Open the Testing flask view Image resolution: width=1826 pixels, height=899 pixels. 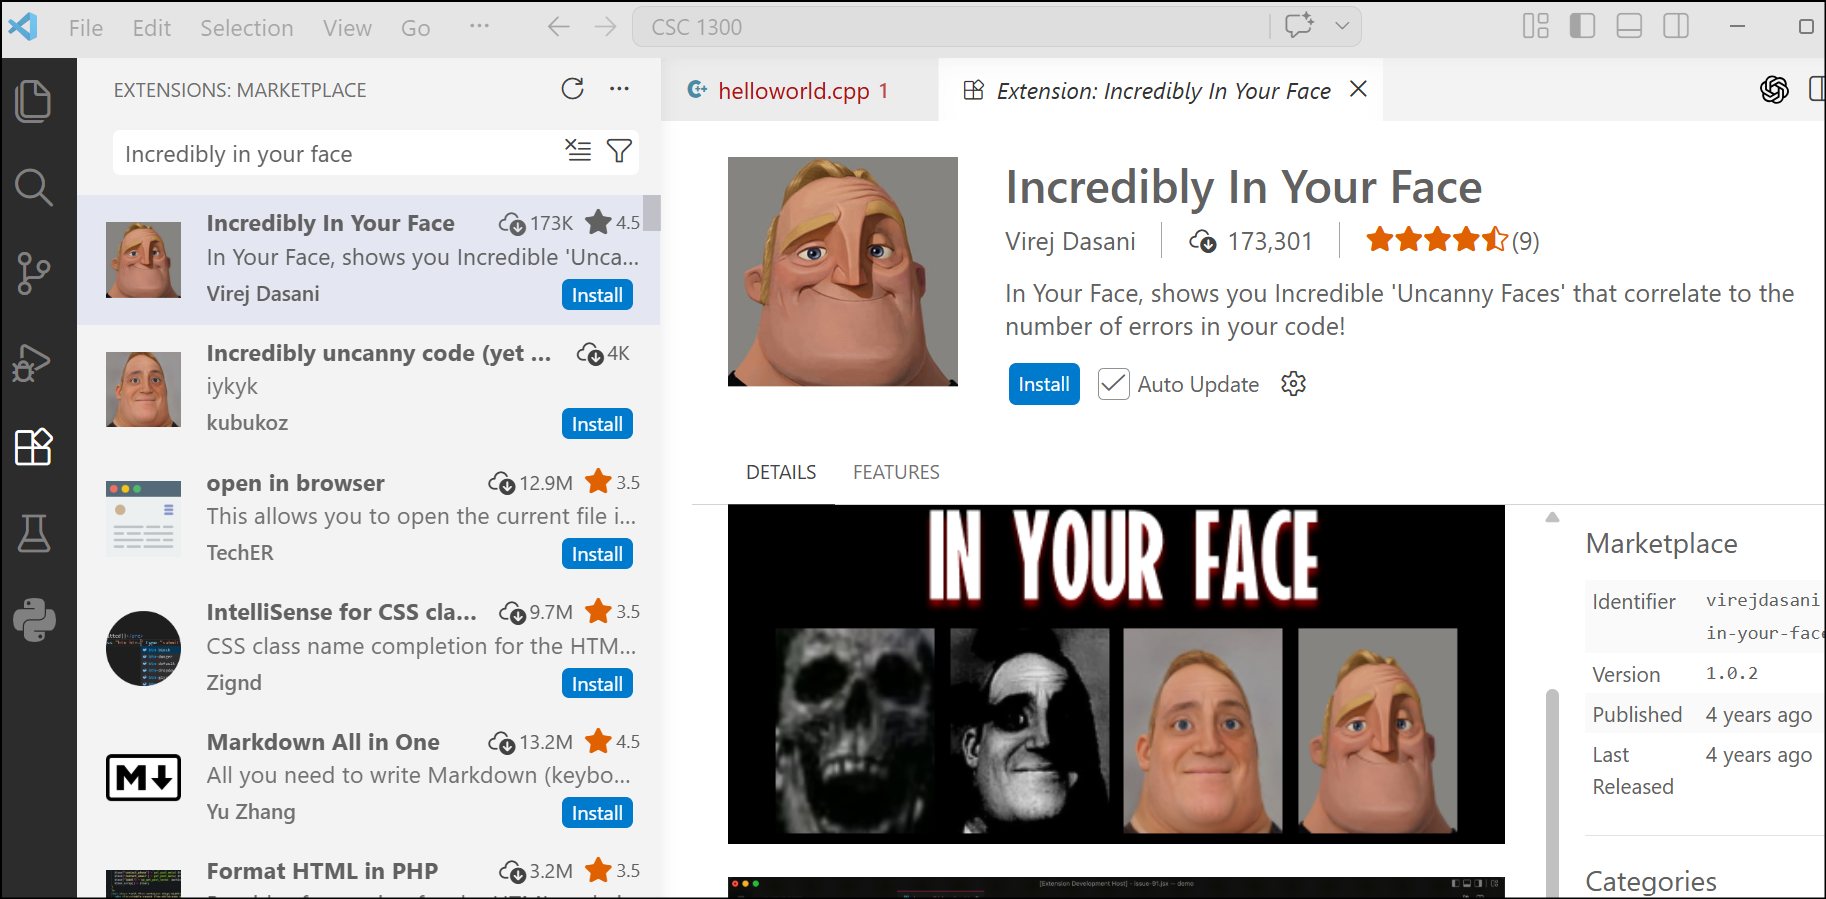(33, 533)
